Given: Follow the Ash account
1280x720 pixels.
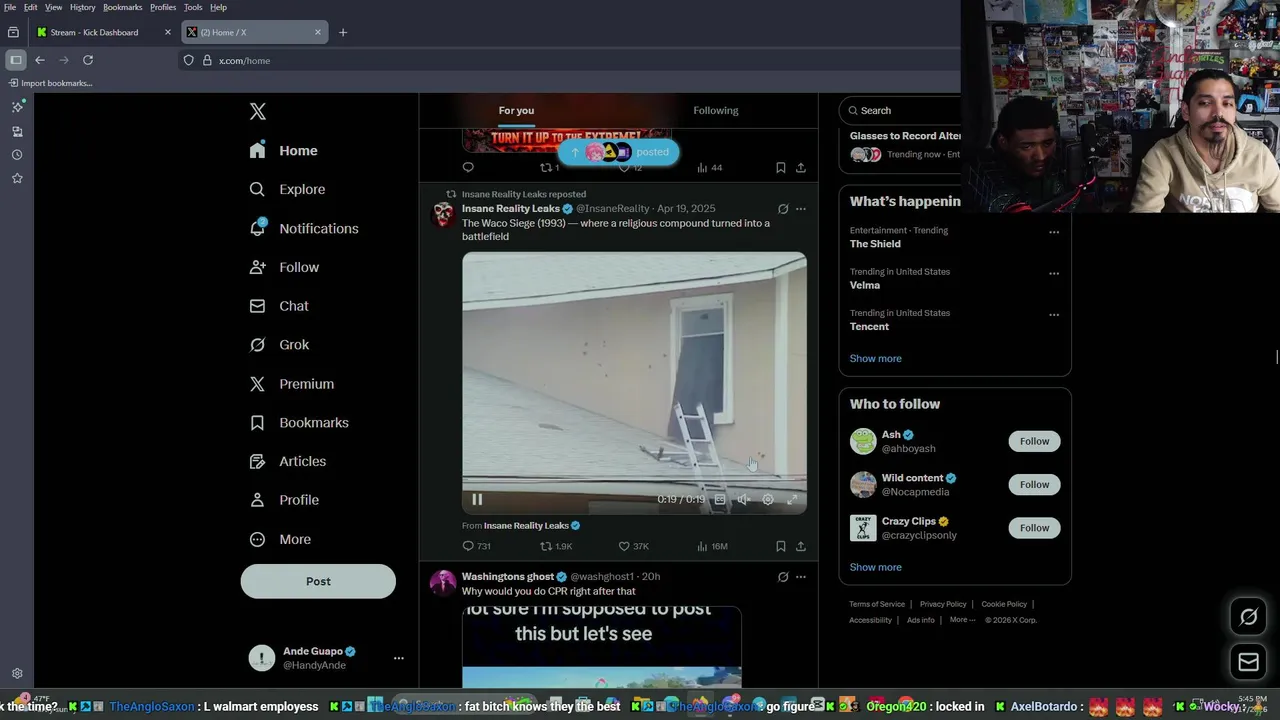Looking at the screenshot, I should (x=1034, y=441).
